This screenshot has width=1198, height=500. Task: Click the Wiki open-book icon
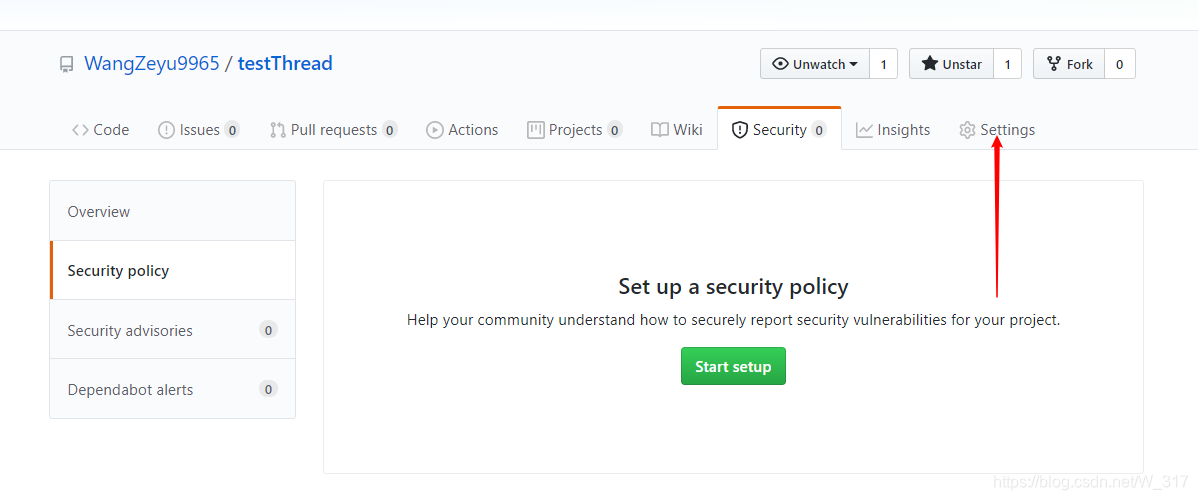(660, 130)
